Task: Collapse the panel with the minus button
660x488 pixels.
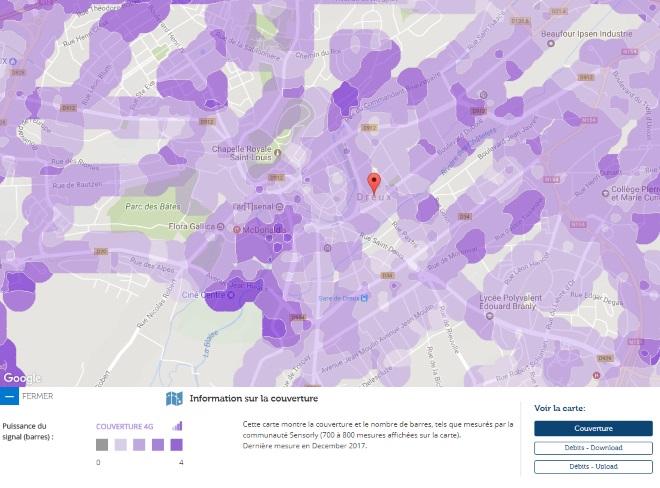Action: pos(9,397)
